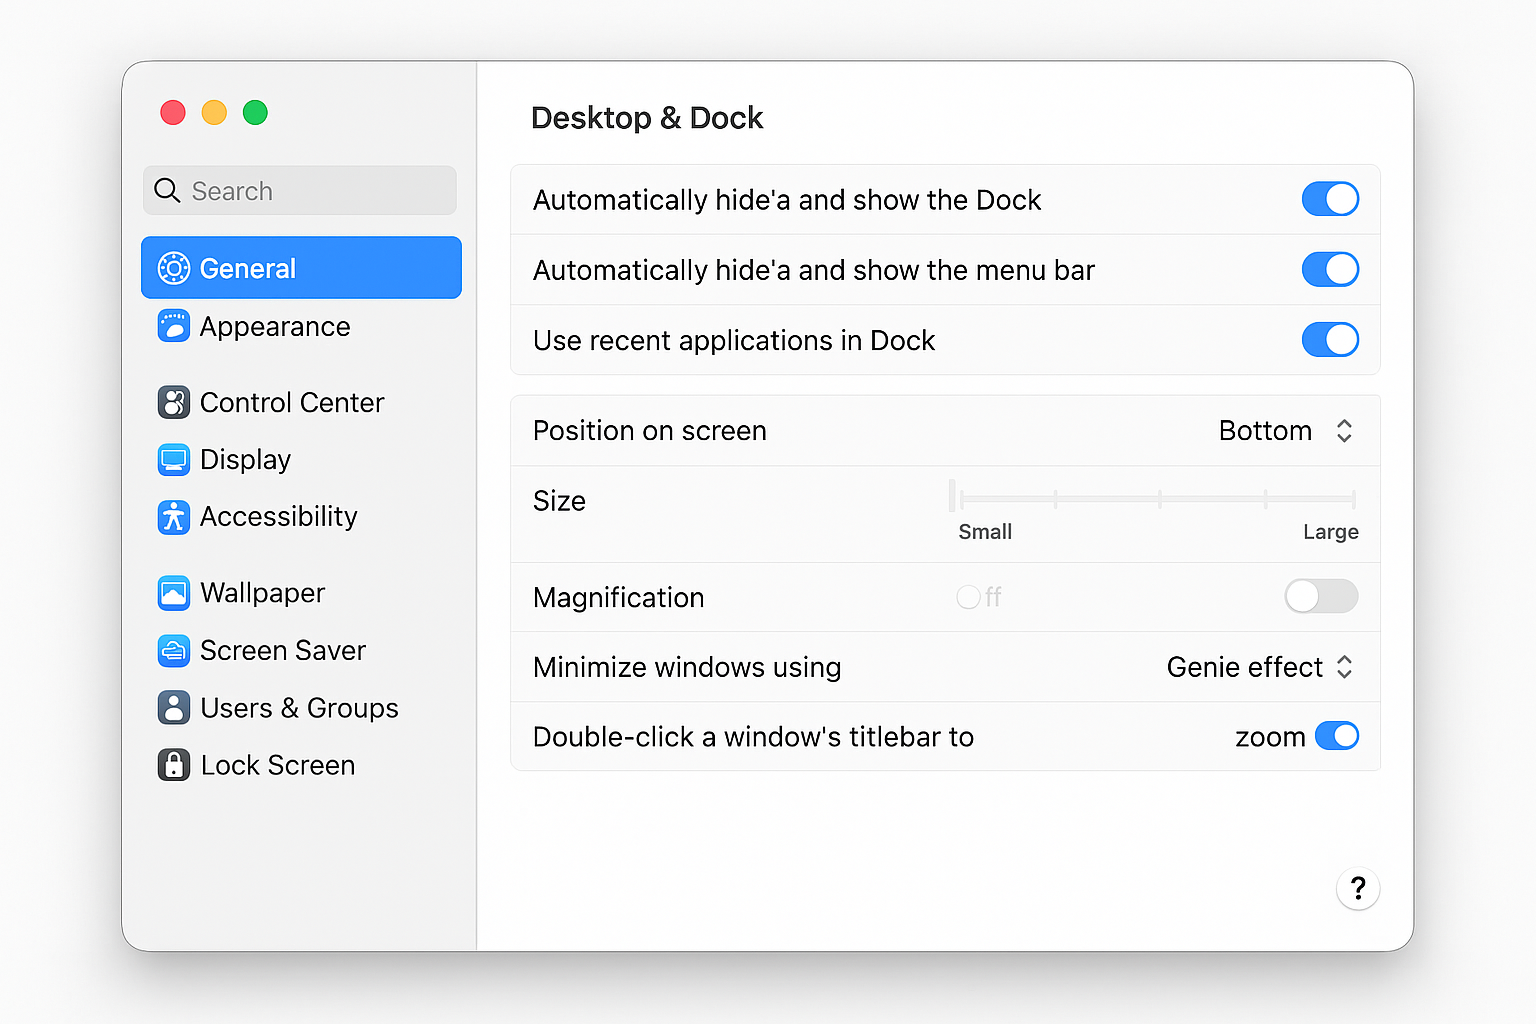Click the Wallpaper picture icon
The width and height of the screenshot is (1536, 1024).
tap(173, 593)
